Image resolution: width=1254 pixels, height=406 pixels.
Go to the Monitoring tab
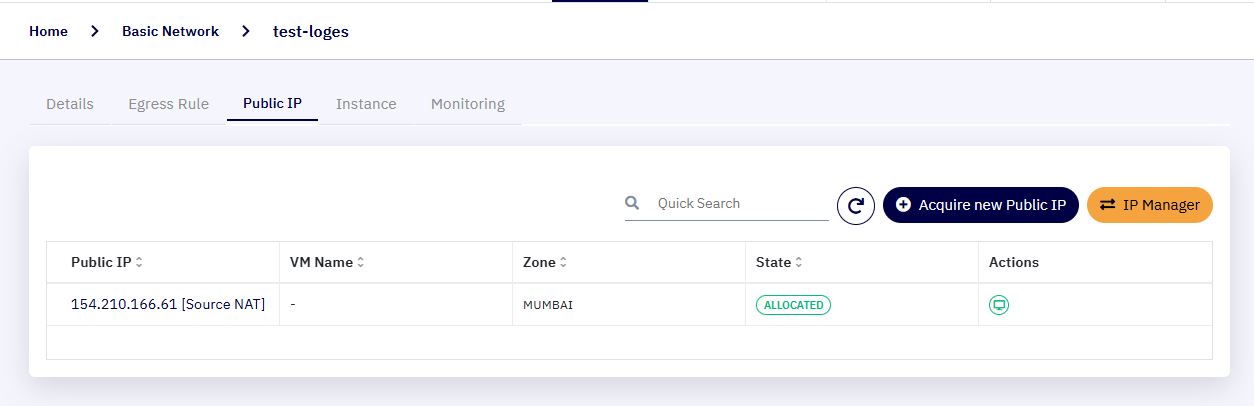[x=468, y=104]
